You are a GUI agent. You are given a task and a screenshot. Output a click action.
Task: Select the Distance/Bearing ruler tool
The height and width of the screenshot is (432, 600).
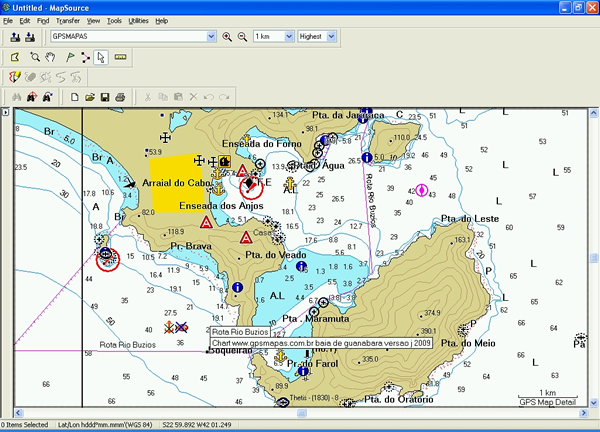coord(120,57)
